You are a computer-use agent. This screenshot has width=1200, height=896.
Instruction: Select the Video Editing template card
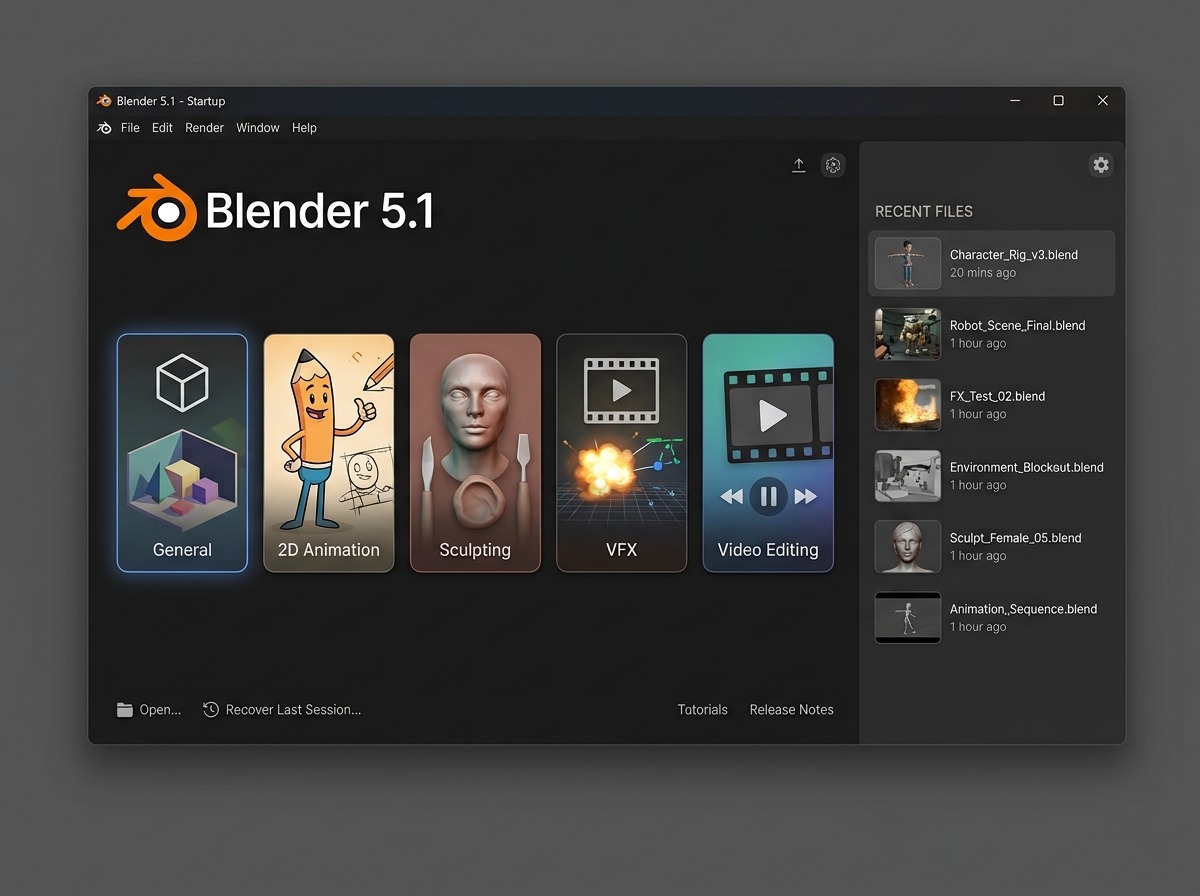[768, 453]
